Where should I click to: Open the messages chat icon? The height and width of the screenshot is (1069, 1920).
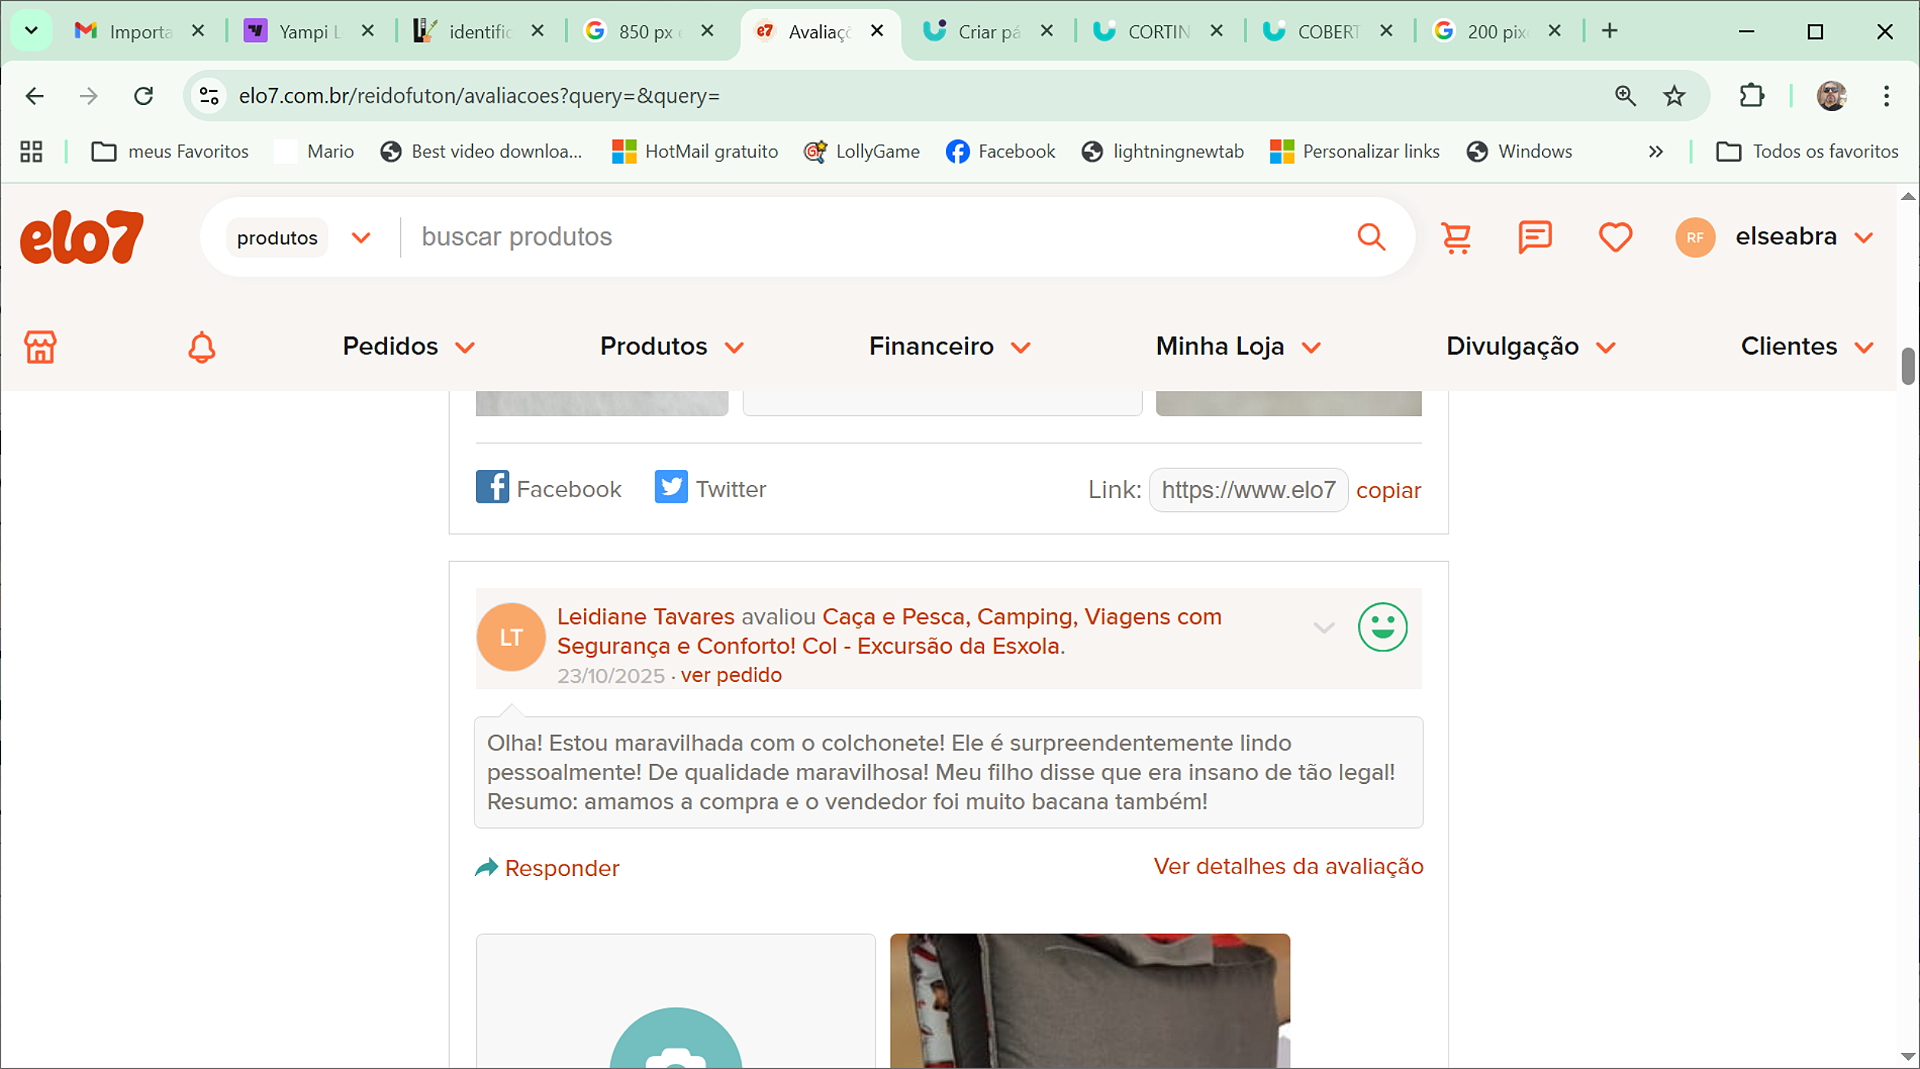coord(1534,238)
